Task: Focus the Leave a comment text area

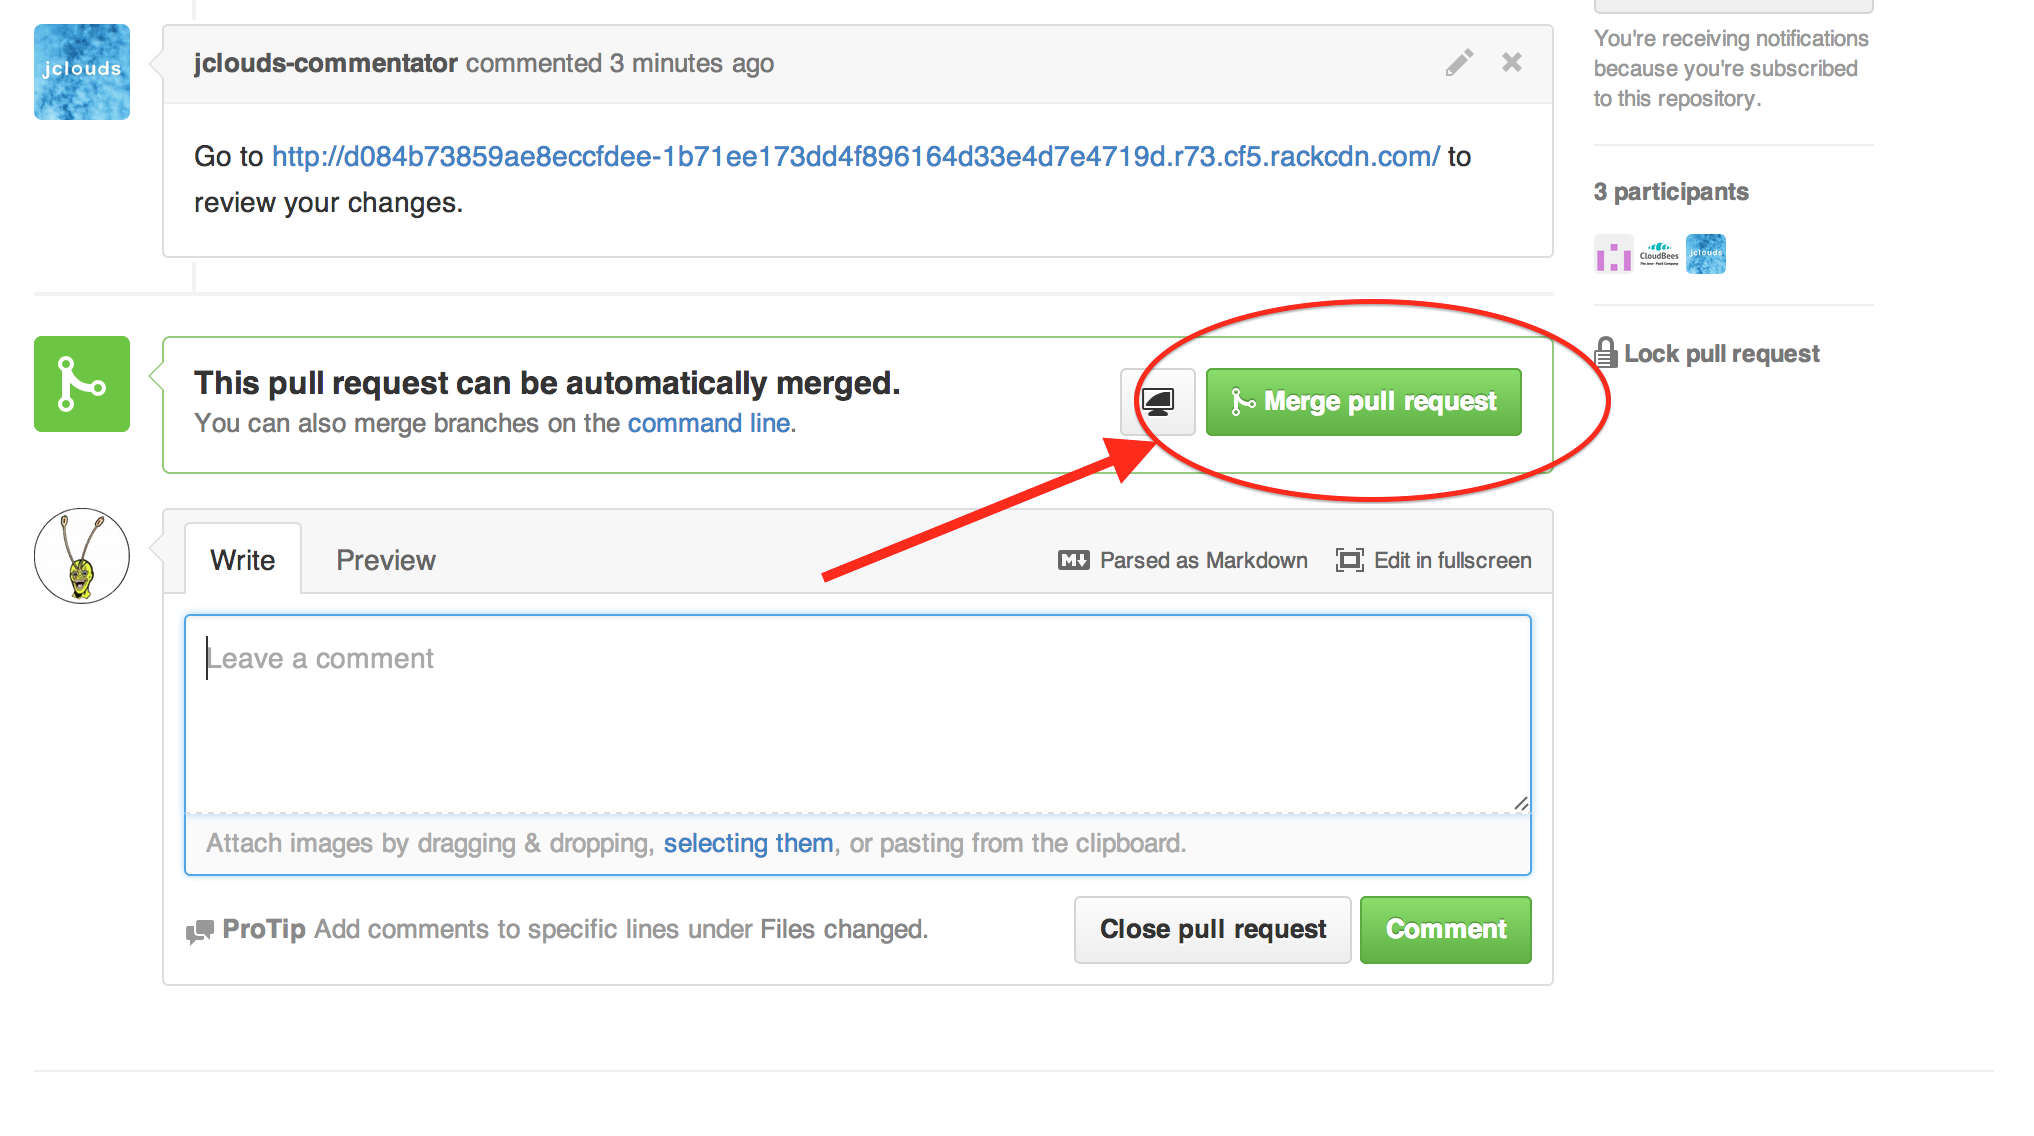Action: (857, 714)
